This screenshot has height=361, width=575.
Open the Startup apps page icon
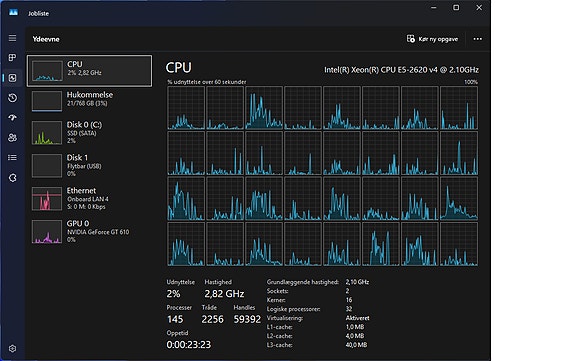tap(12, 117)
